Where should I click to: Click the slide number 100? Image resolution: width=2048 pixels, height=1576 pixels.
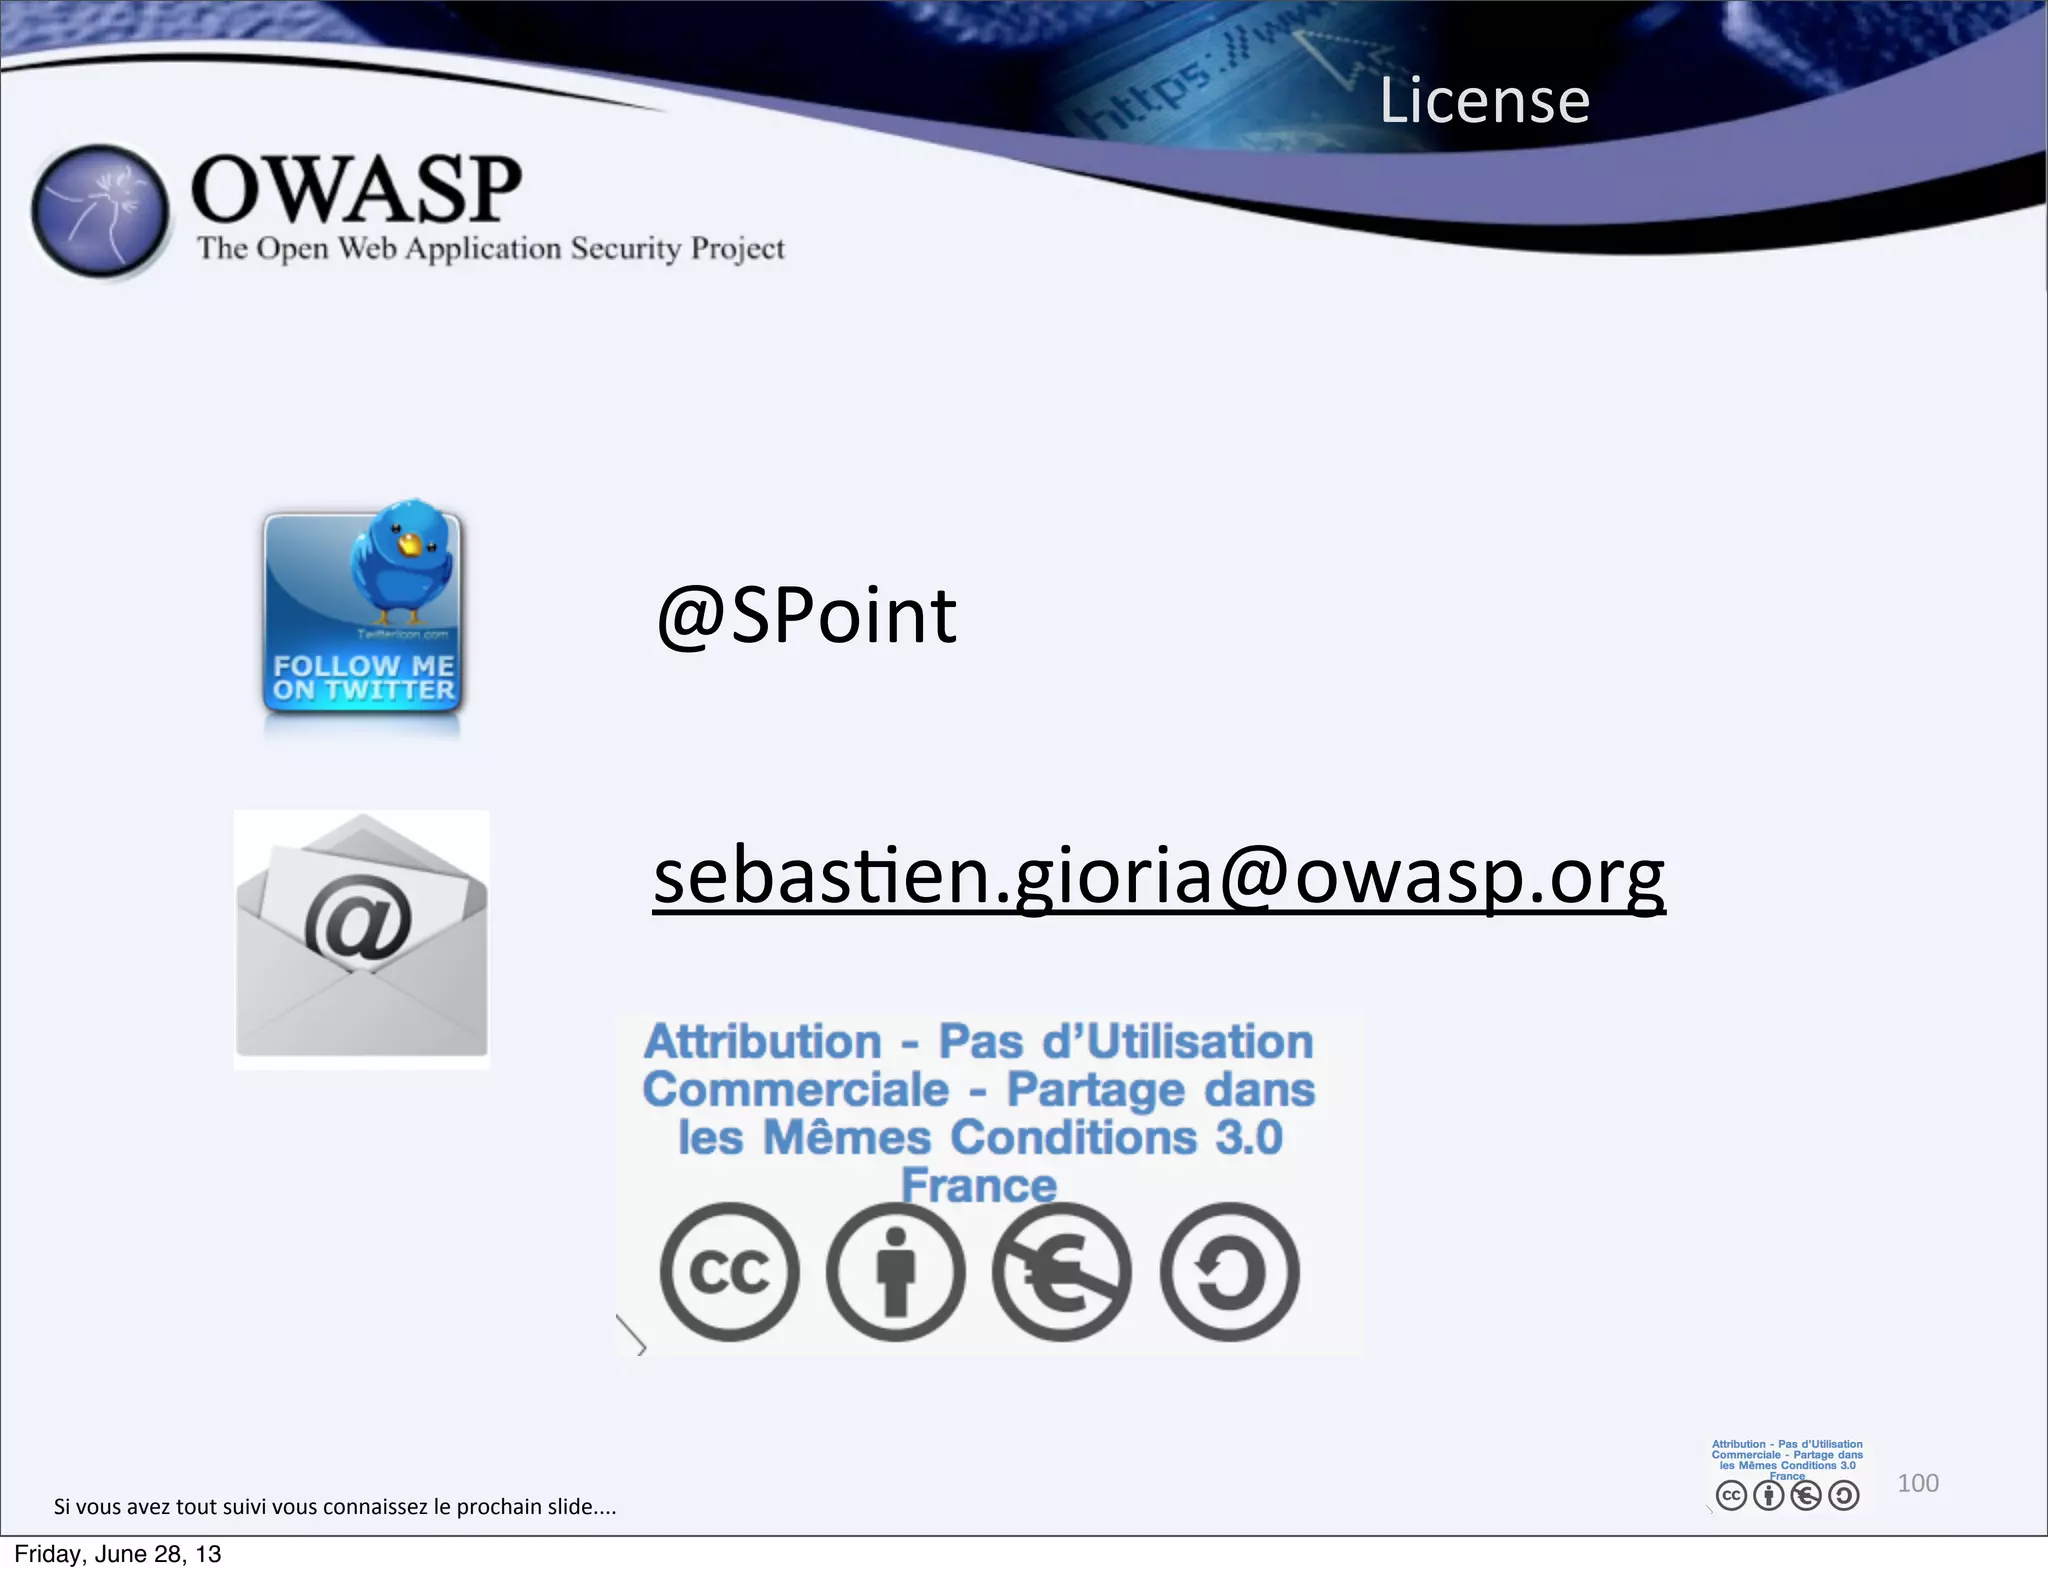pos(1918,1483)
